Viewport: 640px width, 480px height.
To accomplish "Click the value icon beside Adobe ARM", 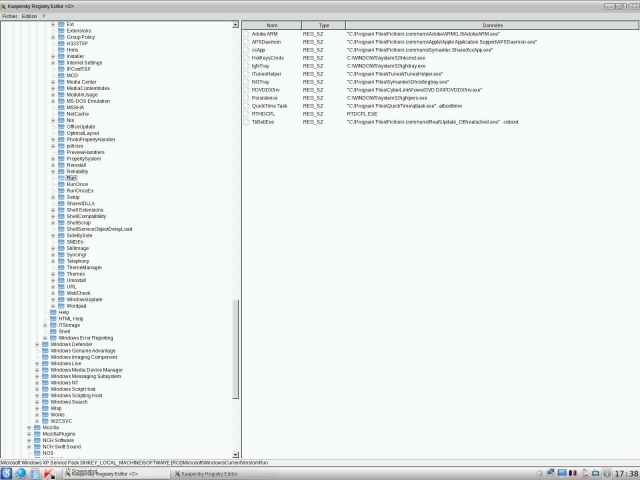I will pos(247,34).
